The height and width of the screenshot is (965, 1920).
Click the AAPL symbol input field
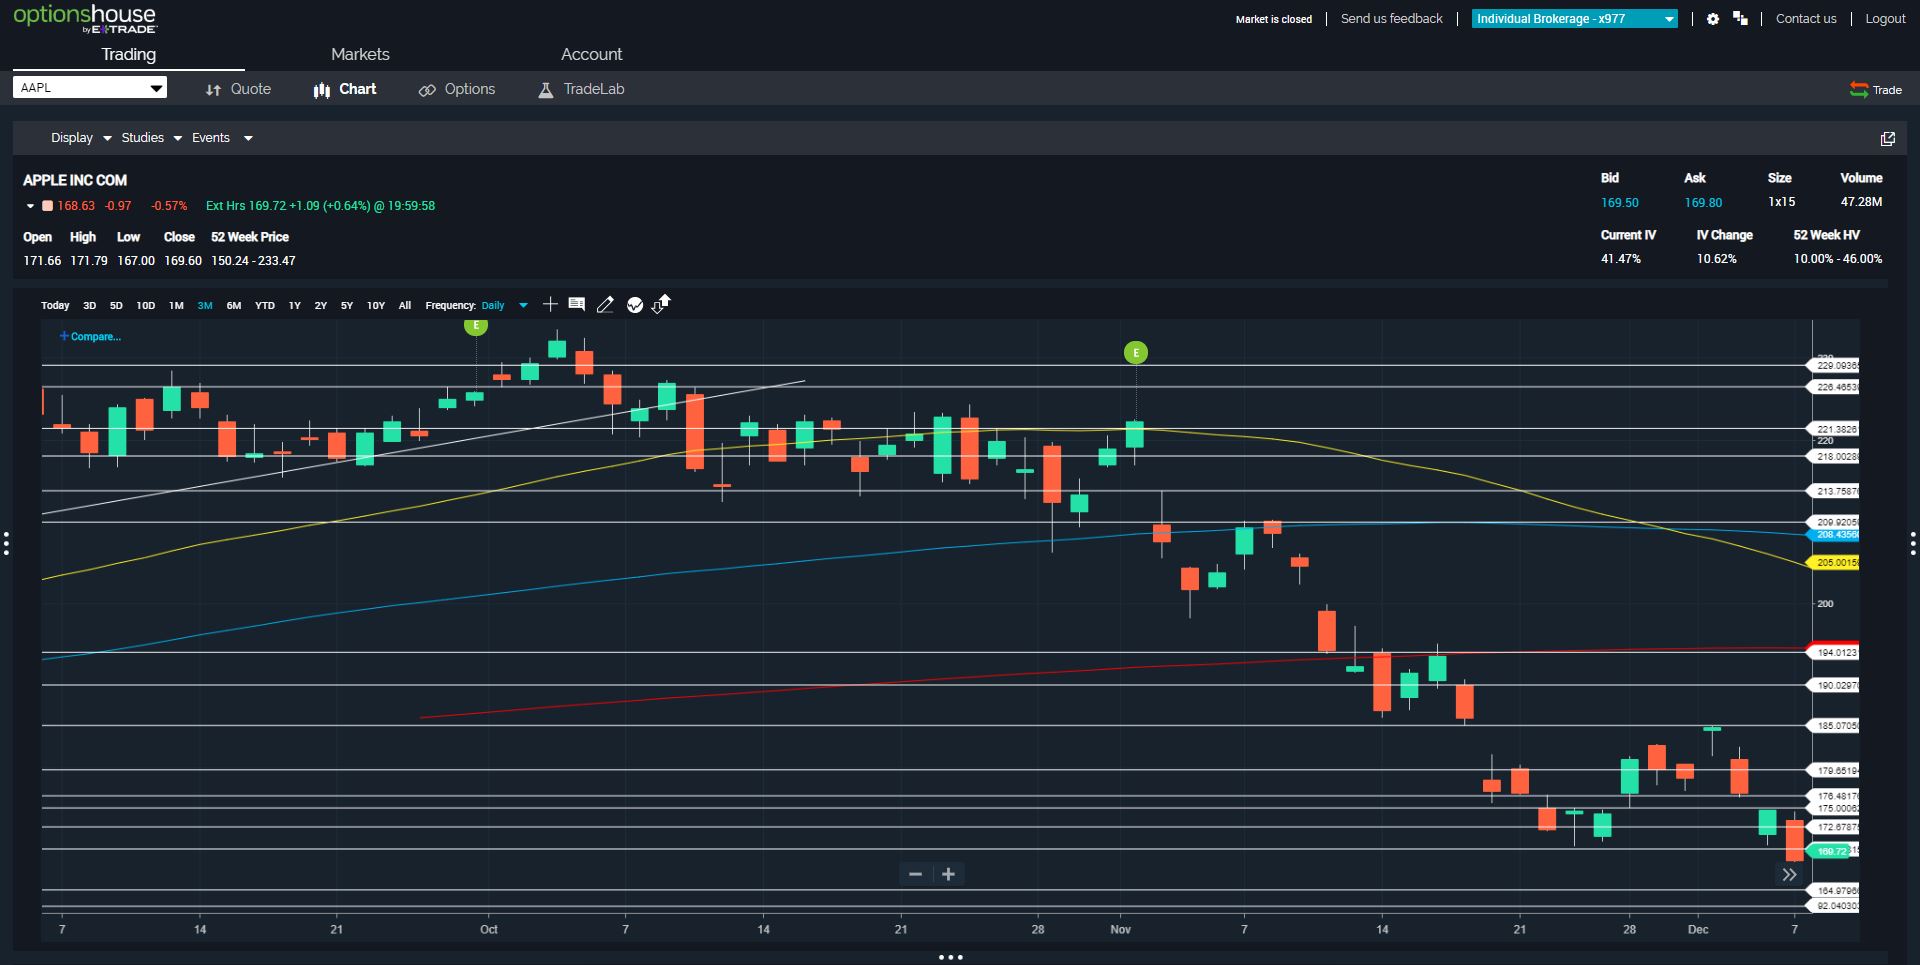(90, 88)
